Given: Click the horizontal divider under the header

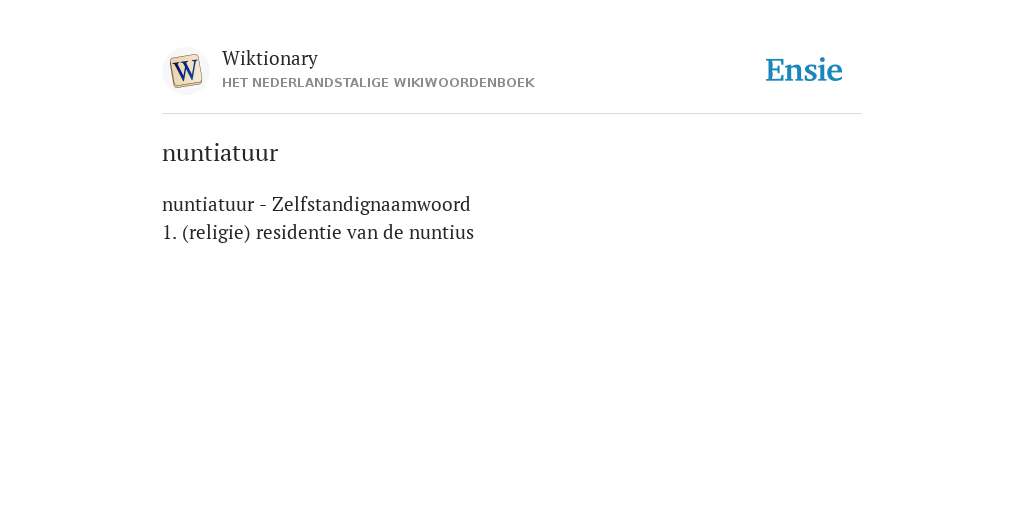Looking at the screenshot, I should [512, 114].
